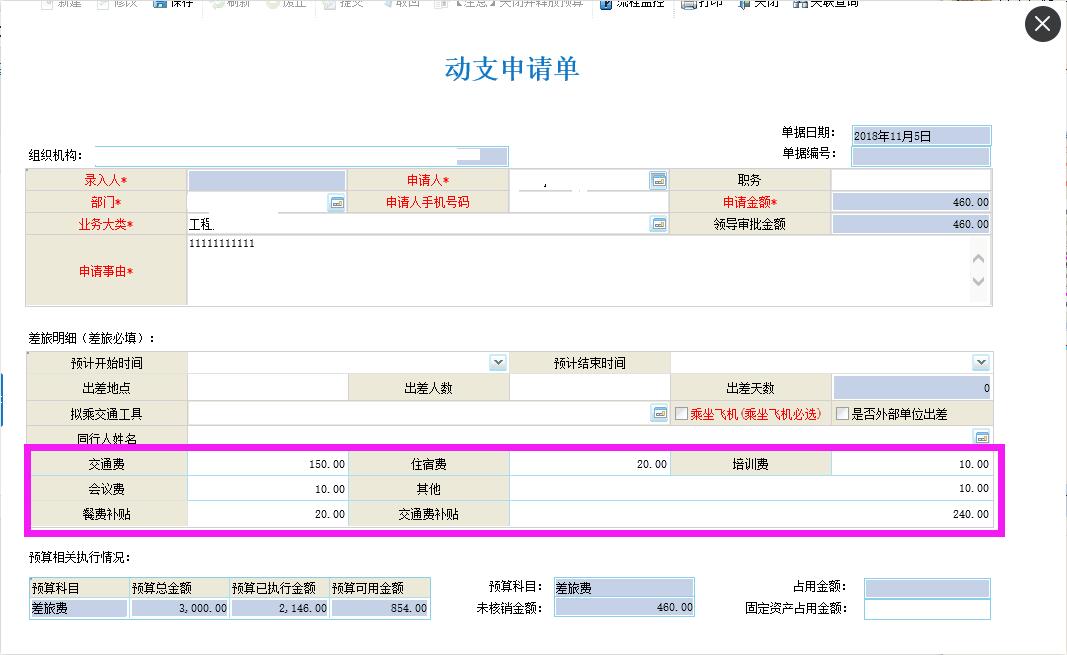
Task: Click into the 申请事由 text area
Action: pyautogui.click(x=575, y=270)
